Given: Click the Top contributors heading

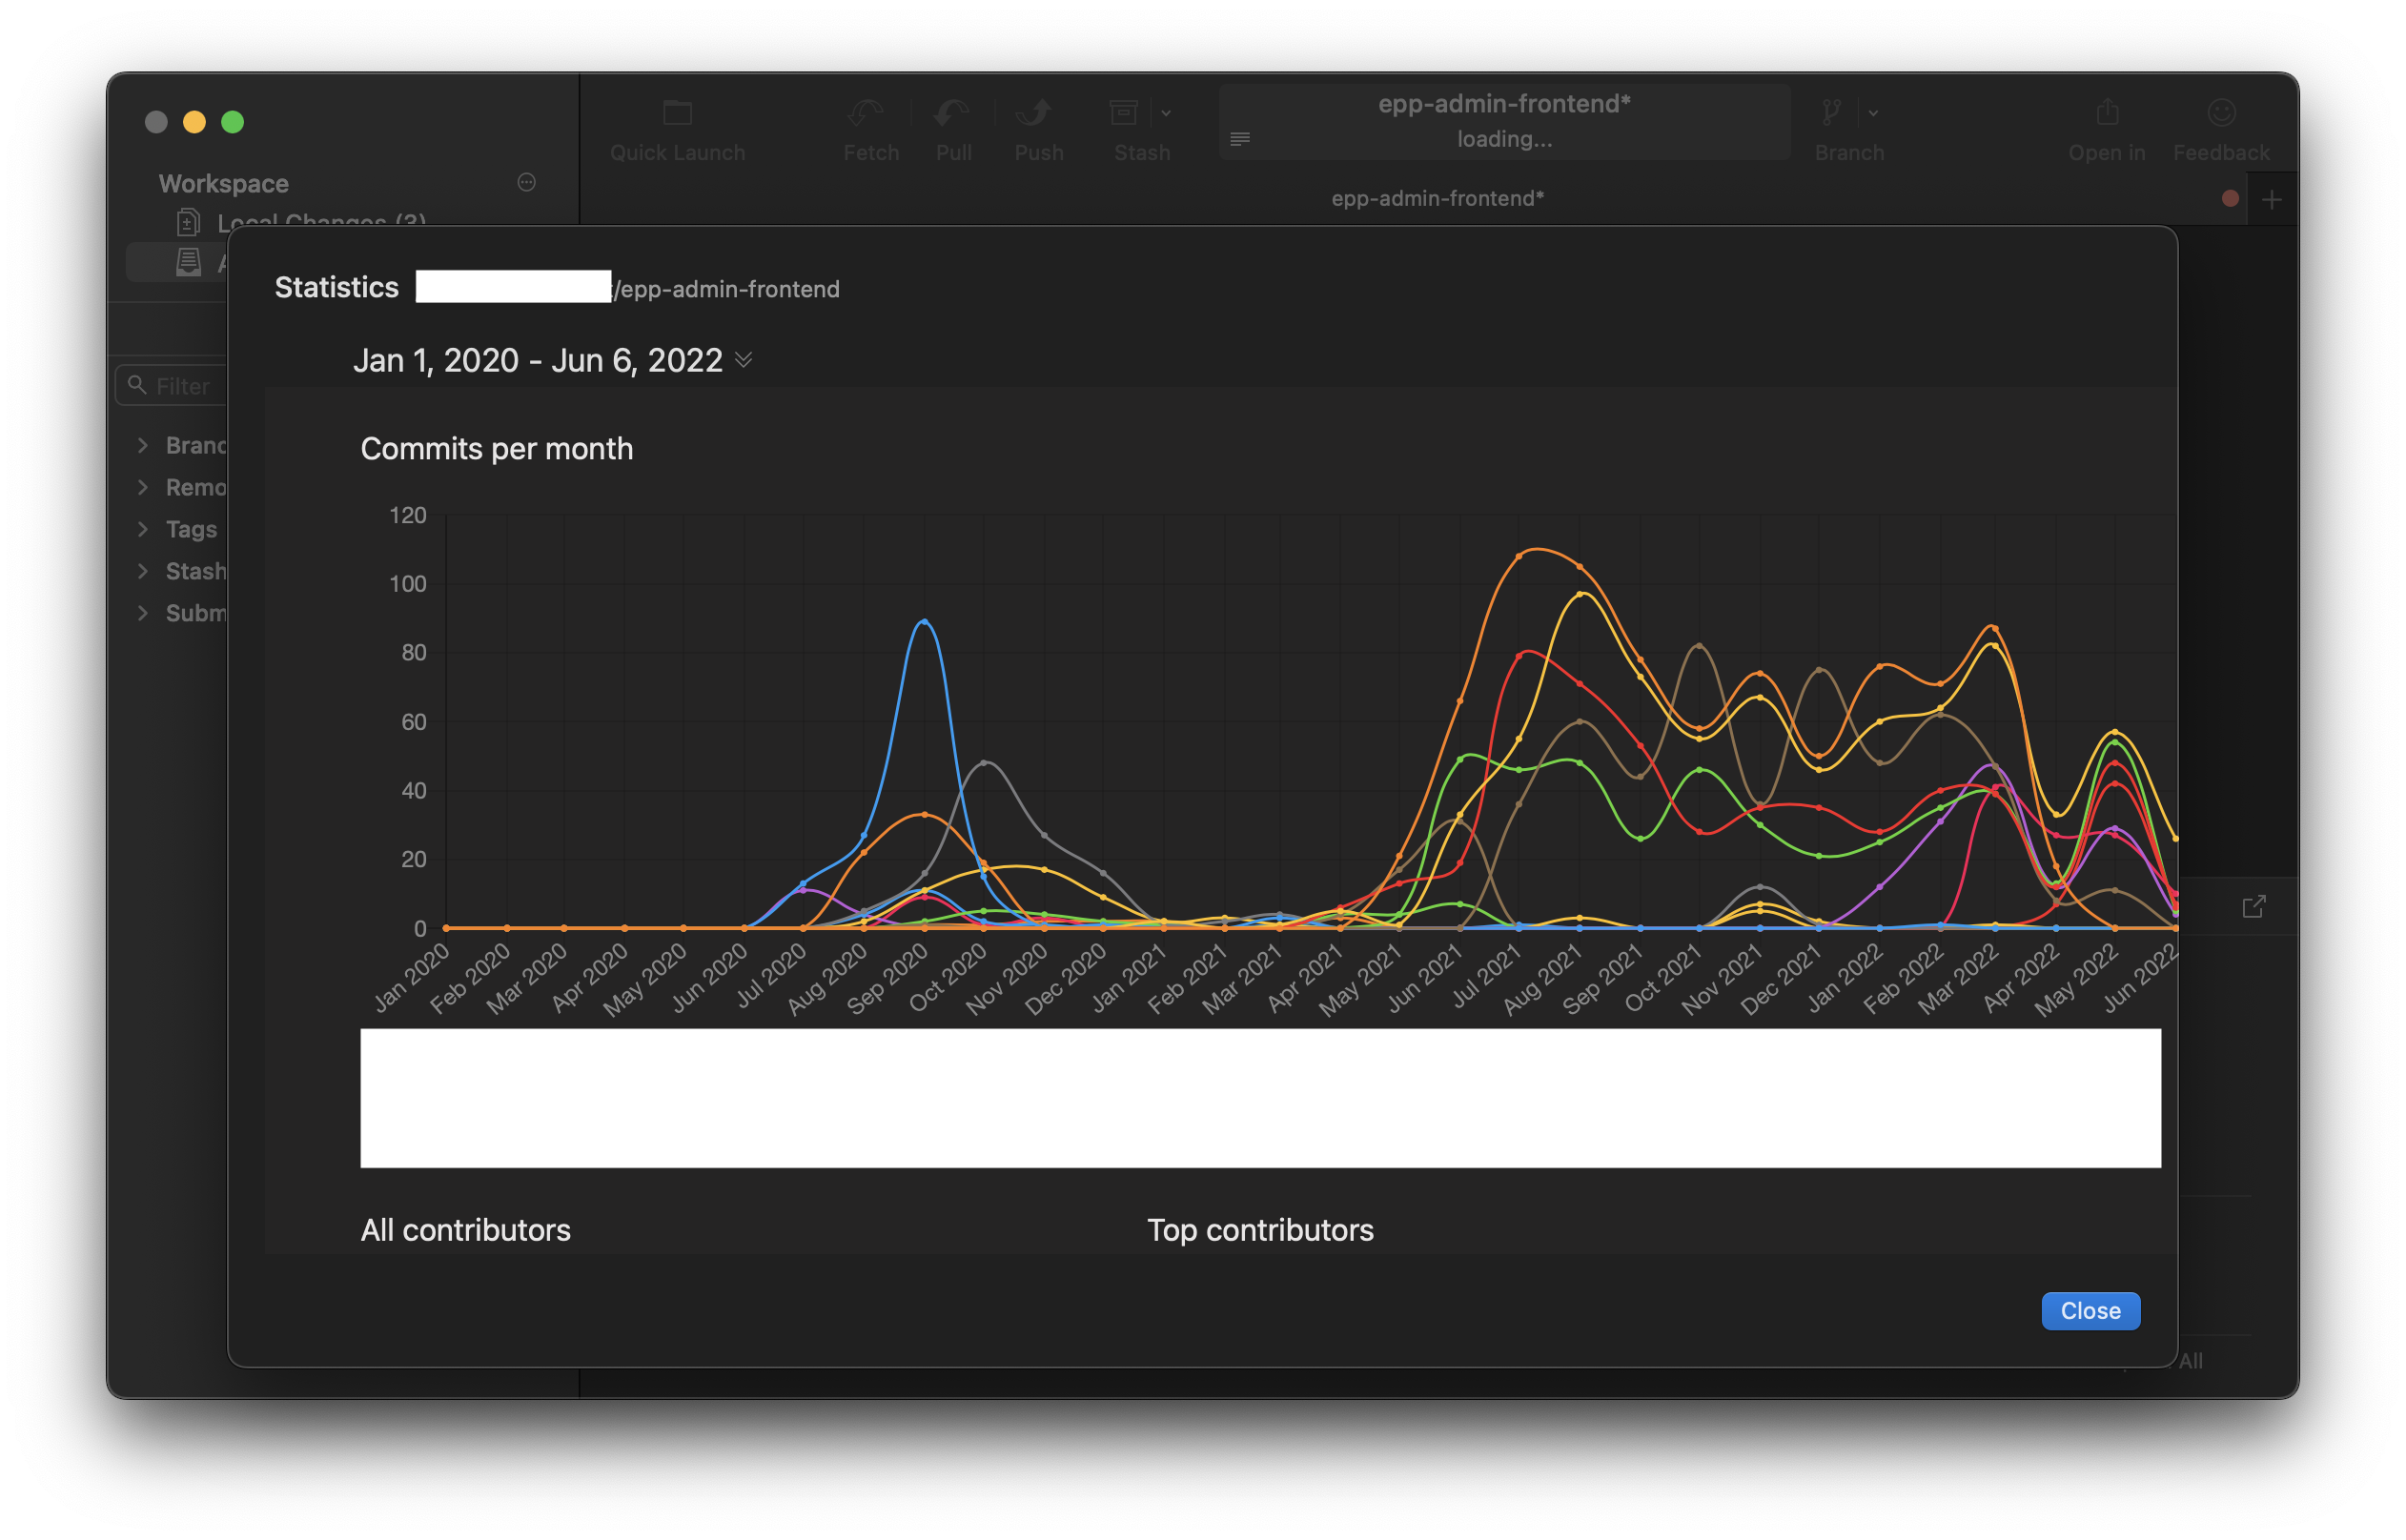Looking at the screenshot, I should pyautogui.click(x=1259, y=1229).
